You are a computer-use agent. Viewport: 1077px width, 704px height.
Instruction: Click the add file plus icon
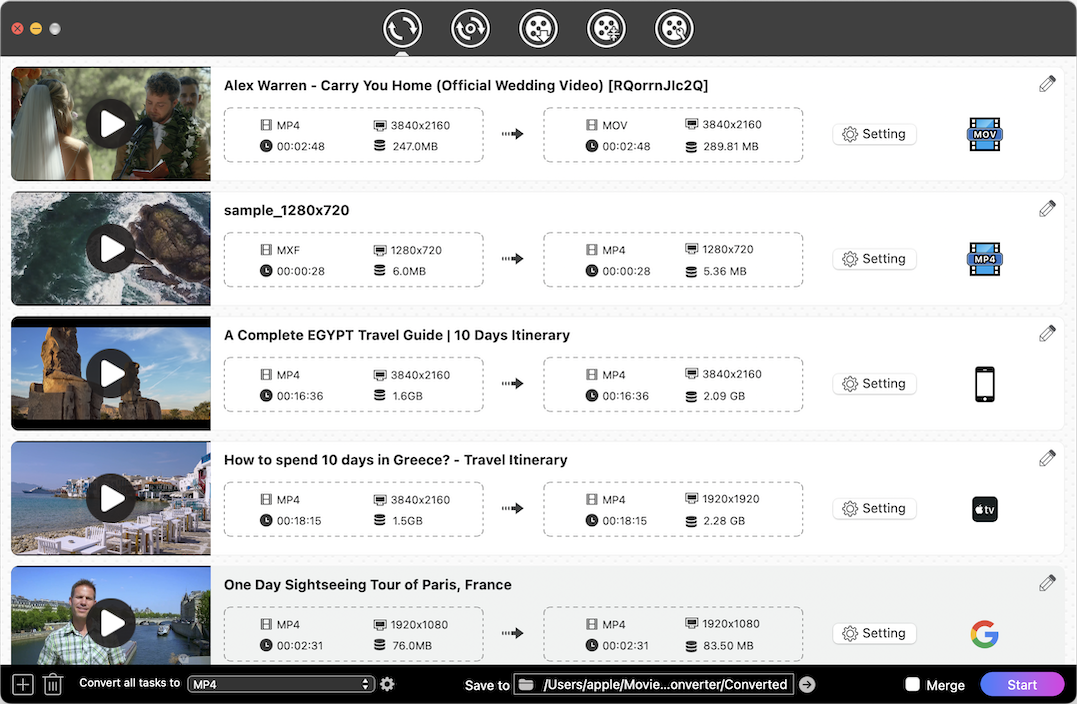[x=23, y=685]
